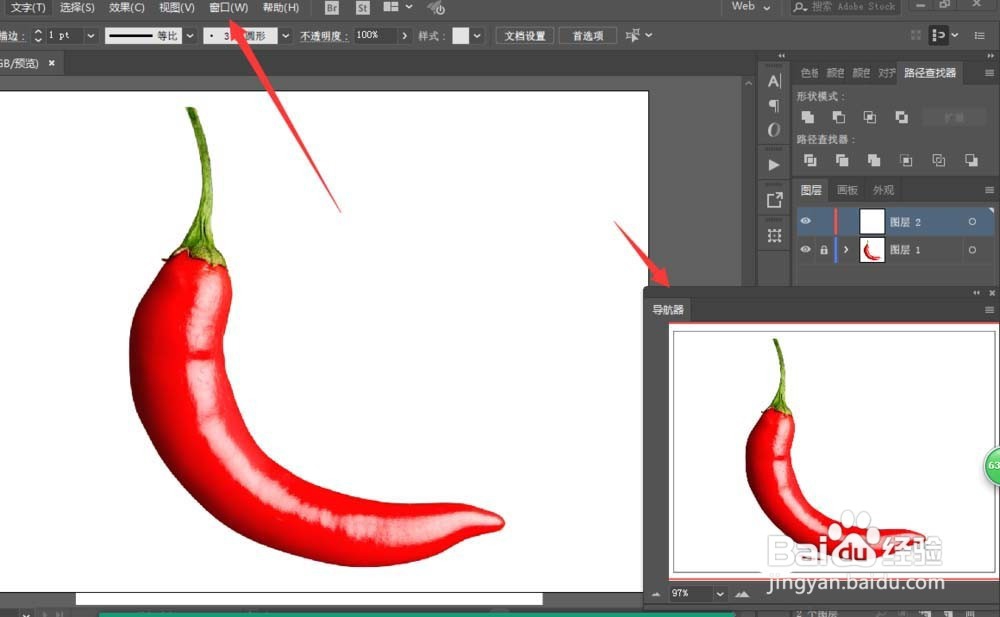Open the Actions panel play icon

click(774, 165)
